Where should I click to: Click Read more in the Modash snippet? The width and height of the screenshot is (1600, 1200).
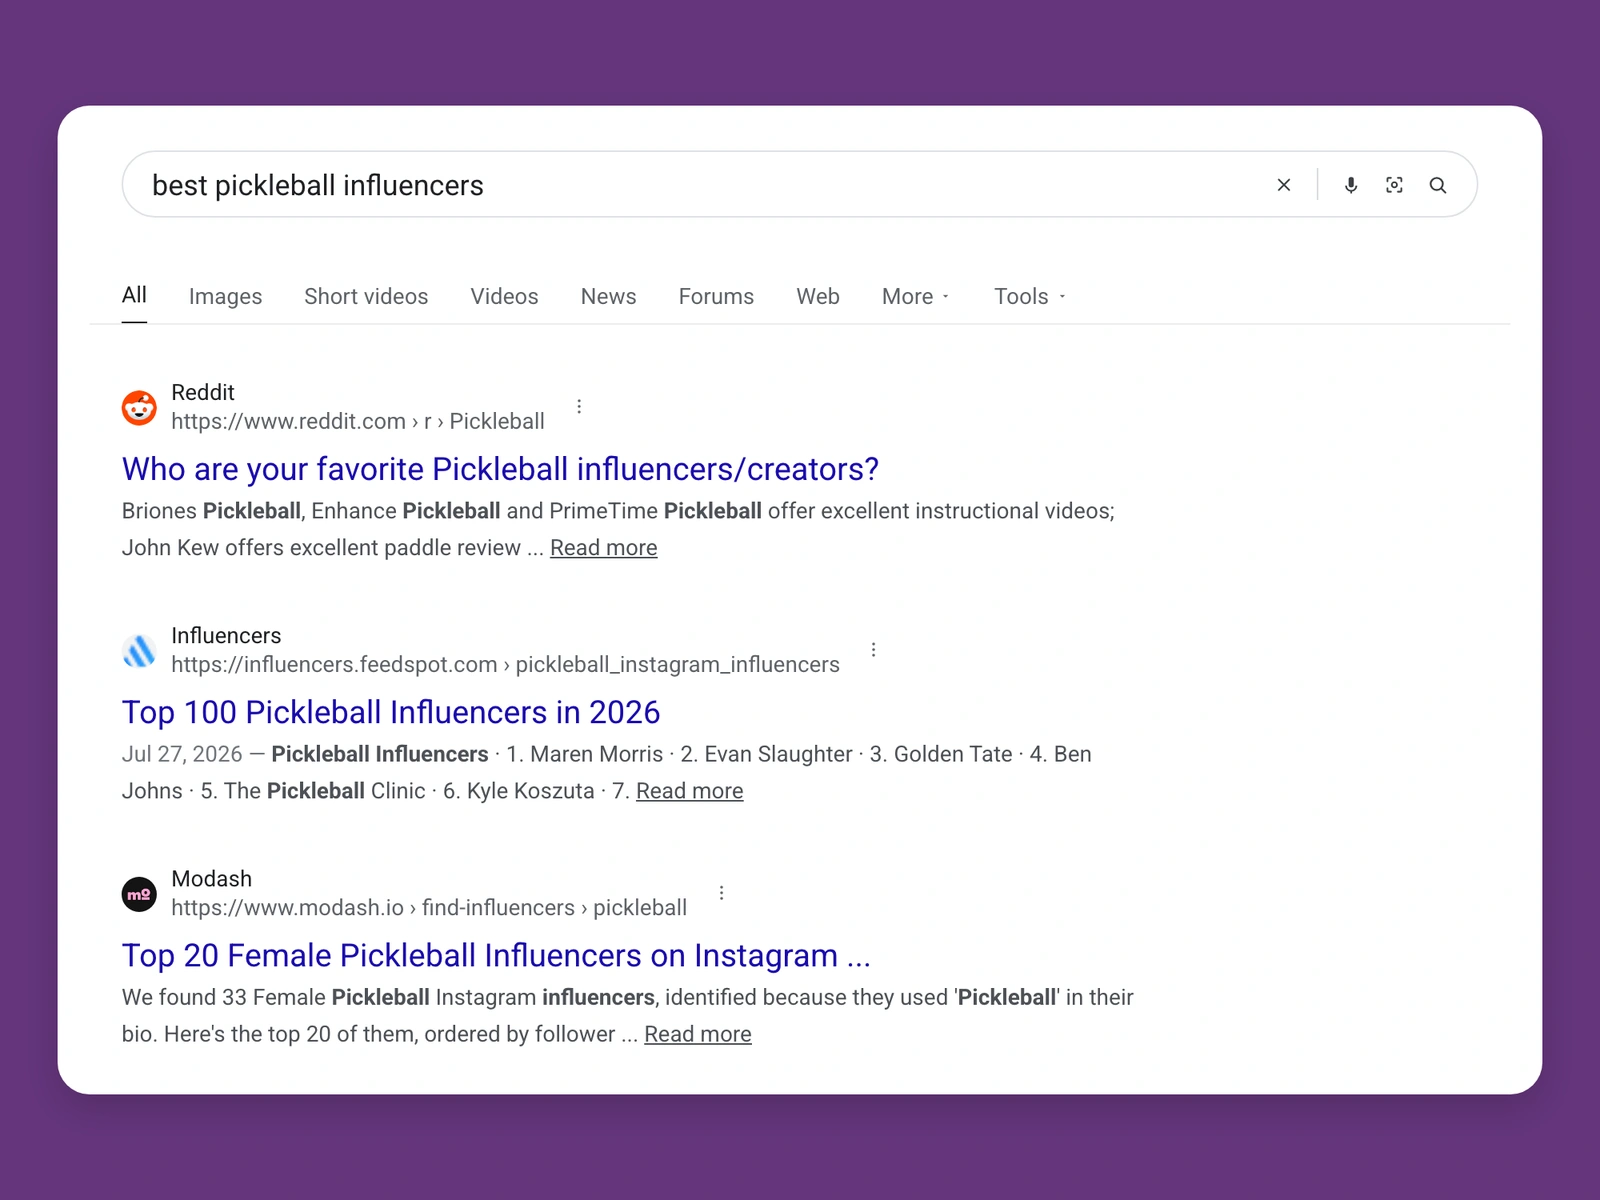coord(698,1033)
